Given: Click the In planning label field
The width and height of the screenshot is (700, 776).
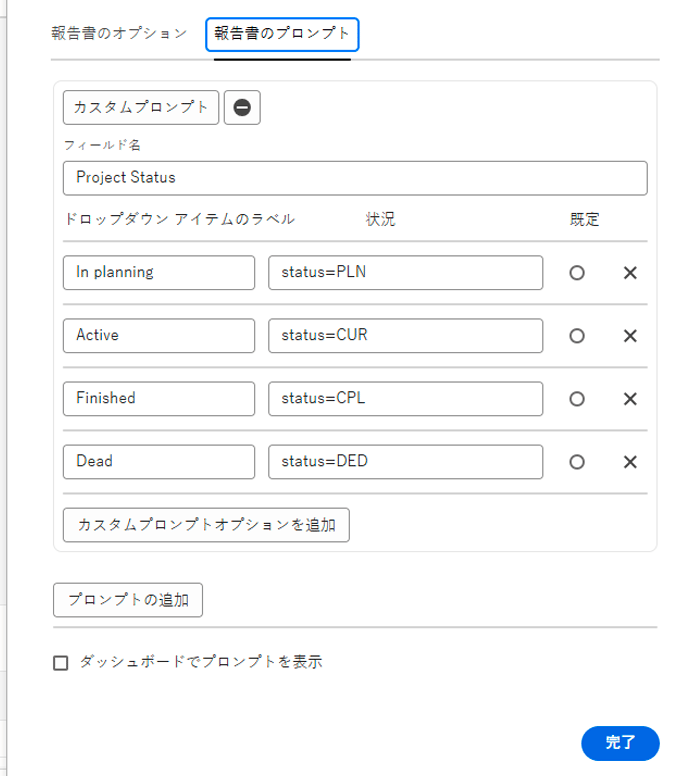Looking at the screenshot, I should (x=158, y=272).
